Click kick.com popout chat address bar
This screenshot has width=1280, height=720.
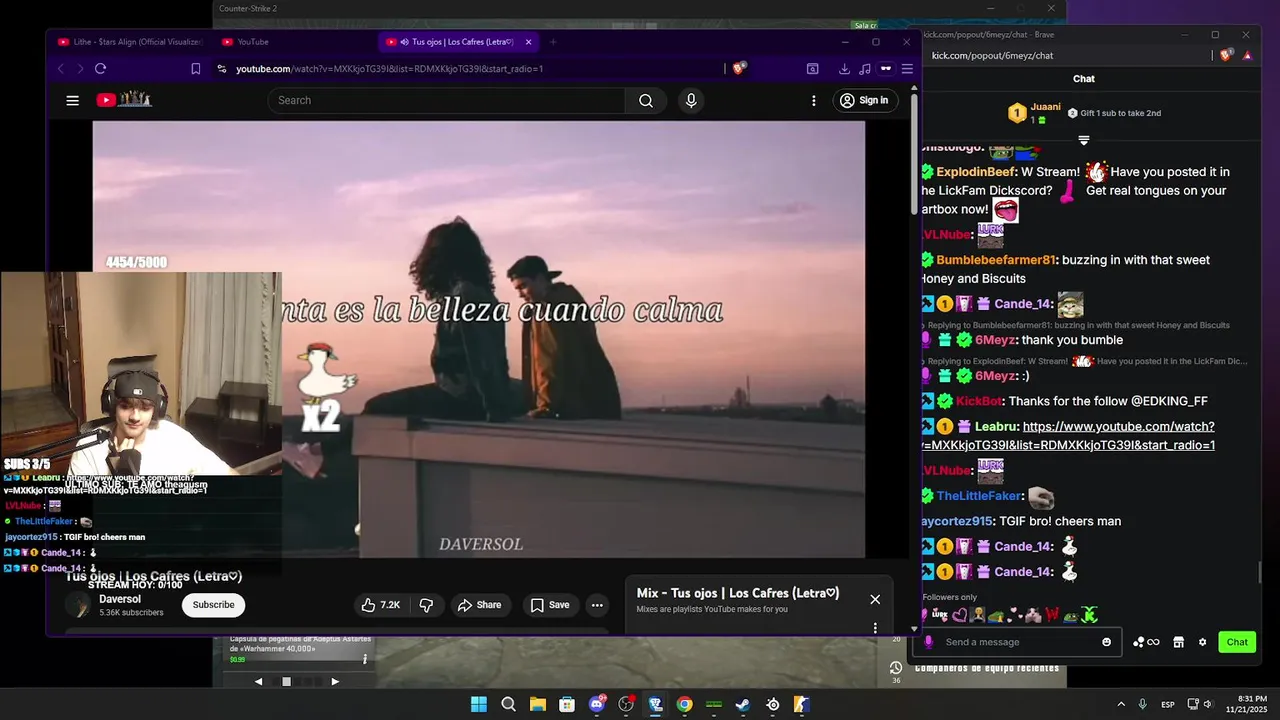coord(992,56)
